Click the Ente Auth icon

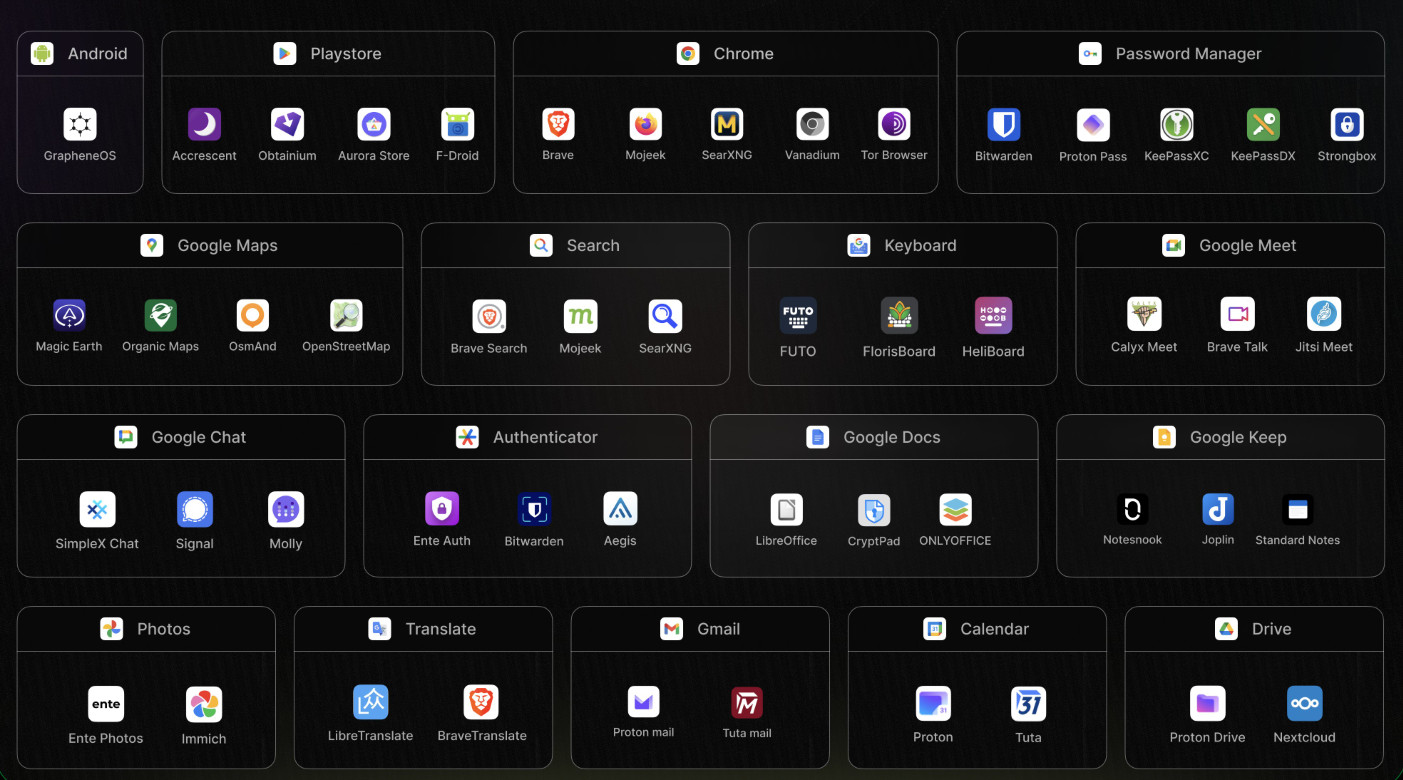coord(442,509)
